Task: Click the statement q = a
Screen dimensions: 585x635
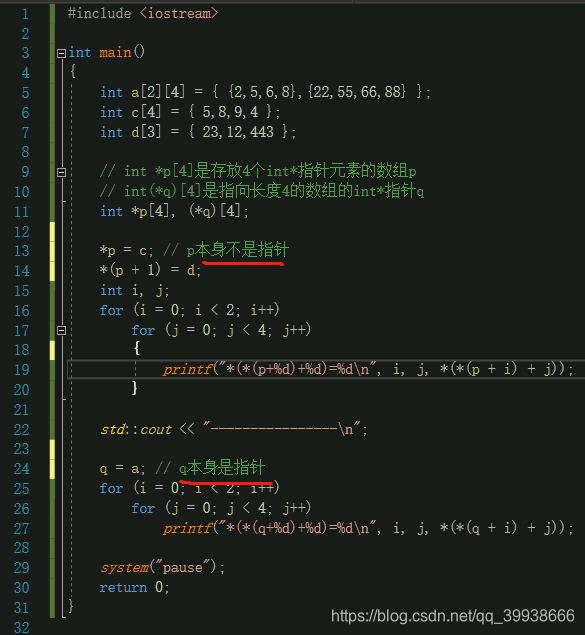Action: click(122, 469)
